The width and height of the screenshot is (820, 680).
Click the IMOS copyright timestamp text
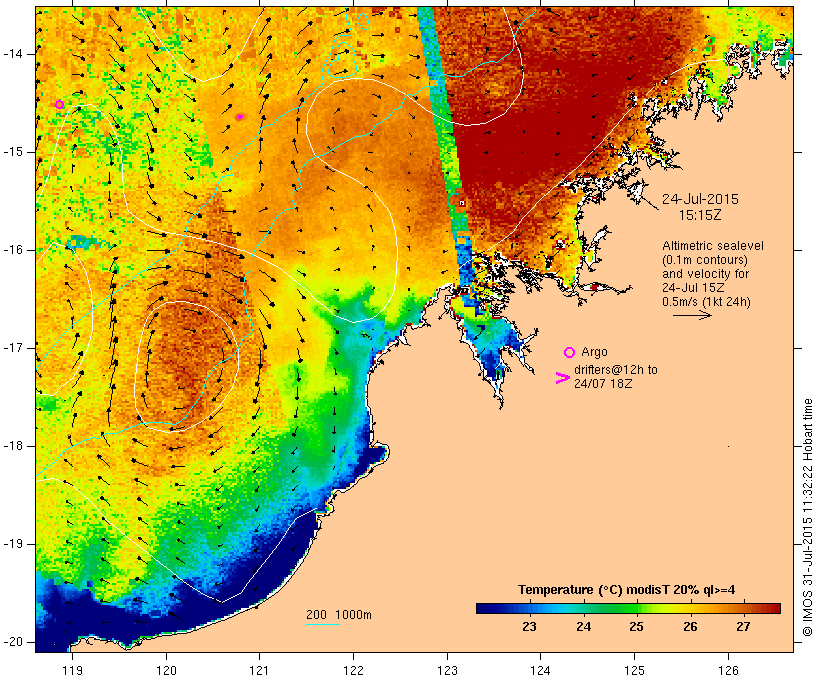(x=807, y=517)
